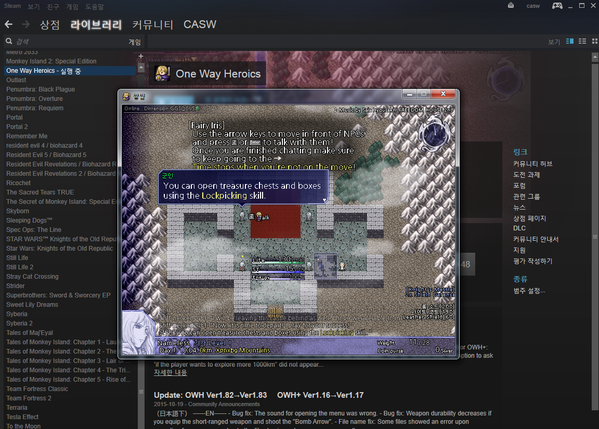The height and width of the screenshot is (429, 599).
Task: Go back with the left arrow button
Action: click(8, 24)
